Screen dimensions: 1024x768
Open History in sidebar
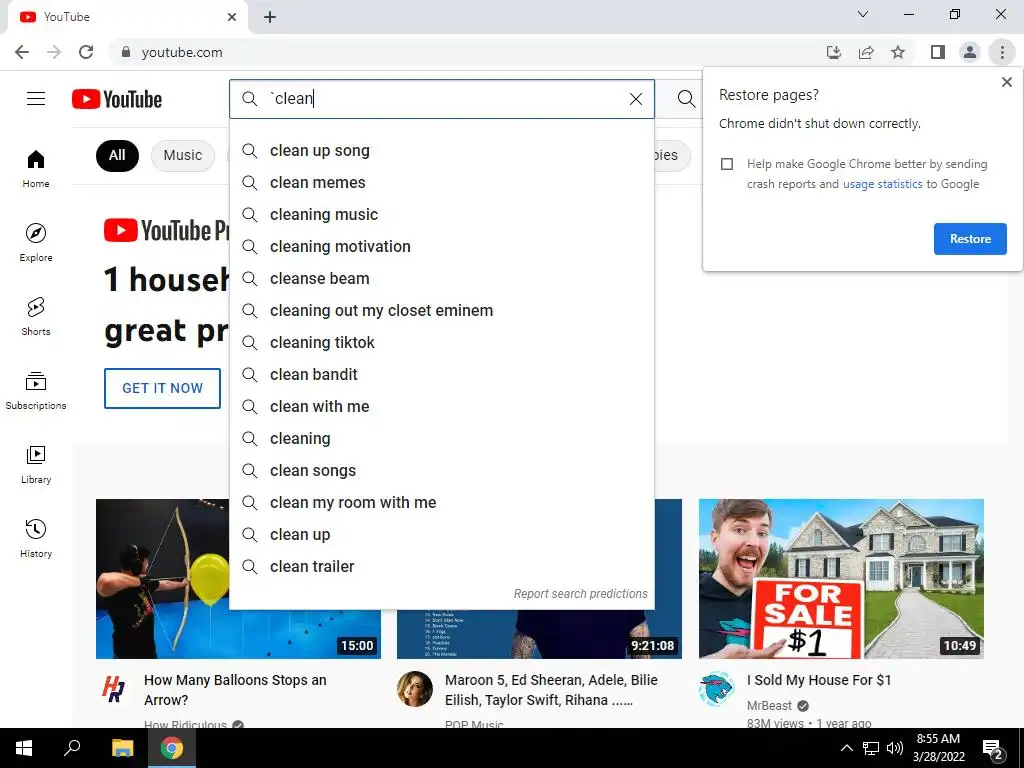[x=36, y=538]
